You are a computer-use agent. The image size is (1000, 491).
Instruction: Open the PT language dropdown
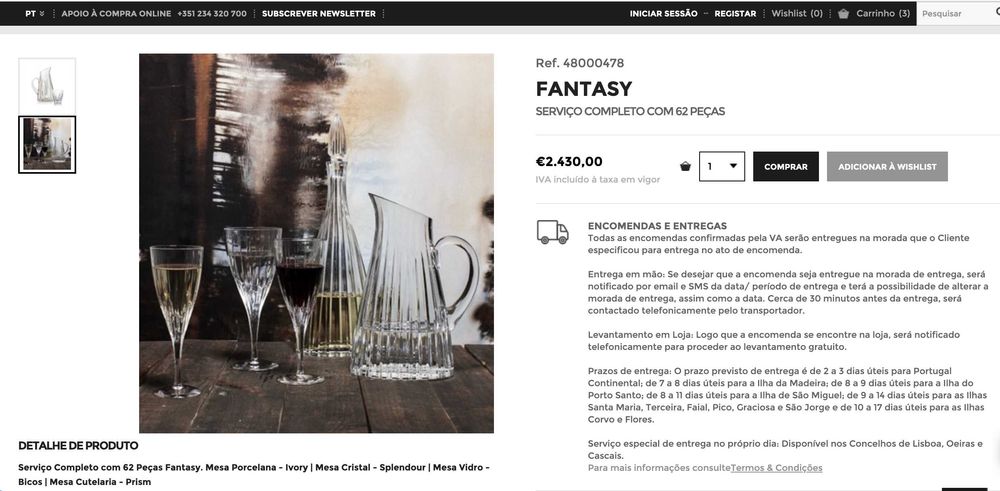coord(34,13)
